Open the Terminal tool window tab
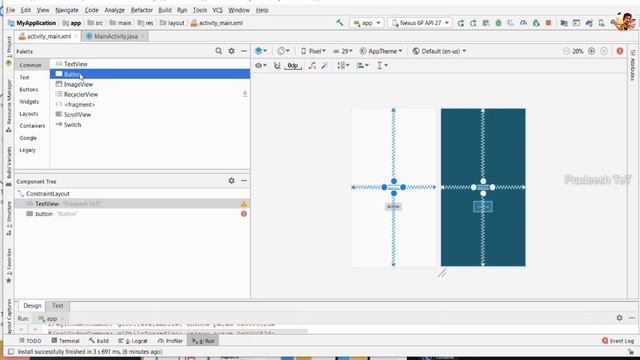This screenshot has width=640, height=360. click(x=65, y=340)
